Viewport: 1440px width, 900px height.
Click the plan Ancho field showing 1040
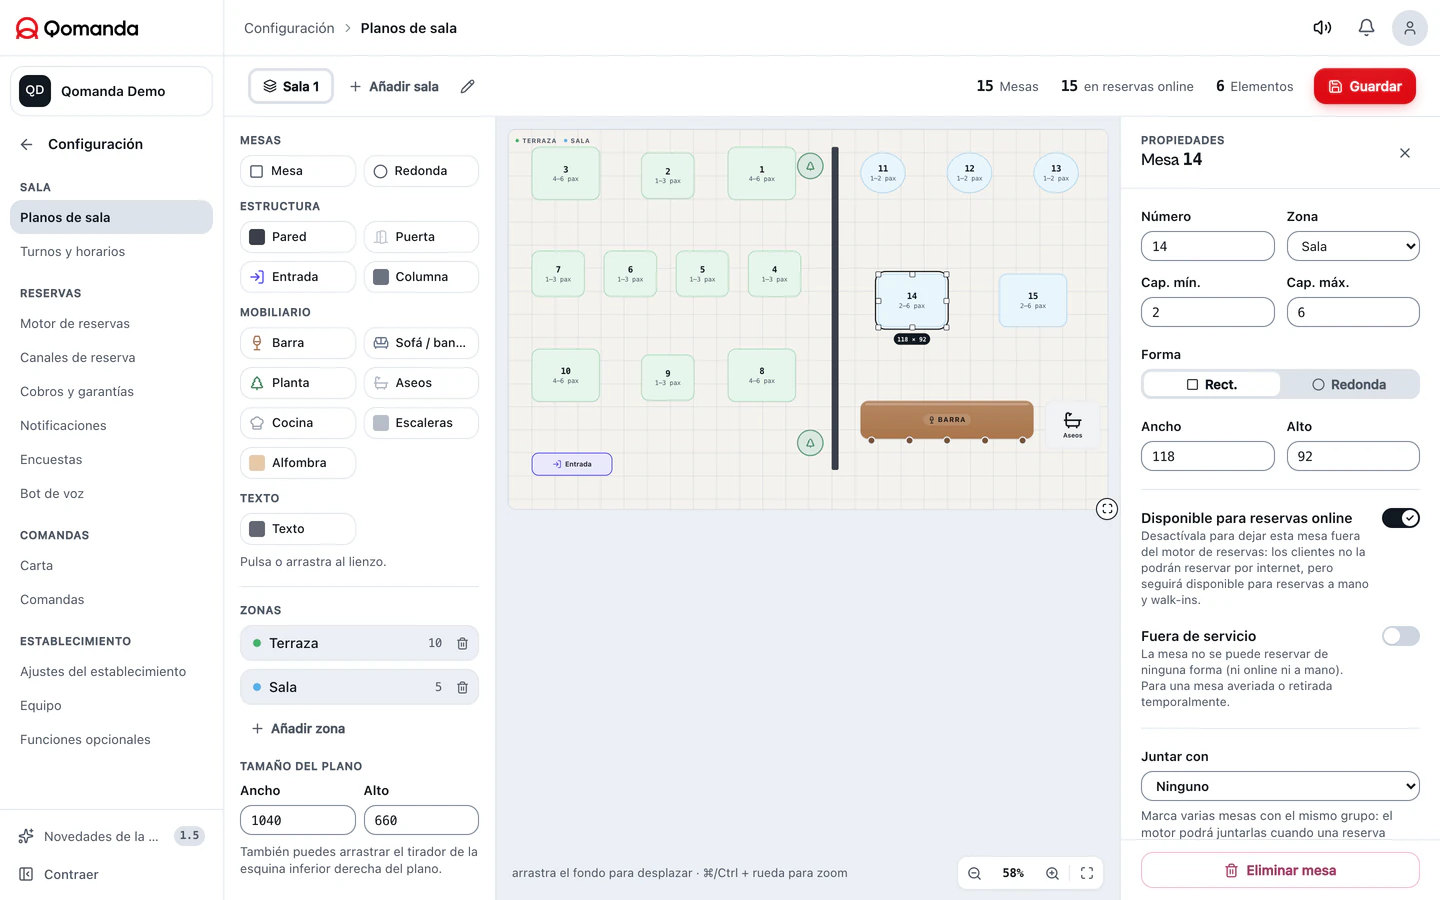(298, 820)
